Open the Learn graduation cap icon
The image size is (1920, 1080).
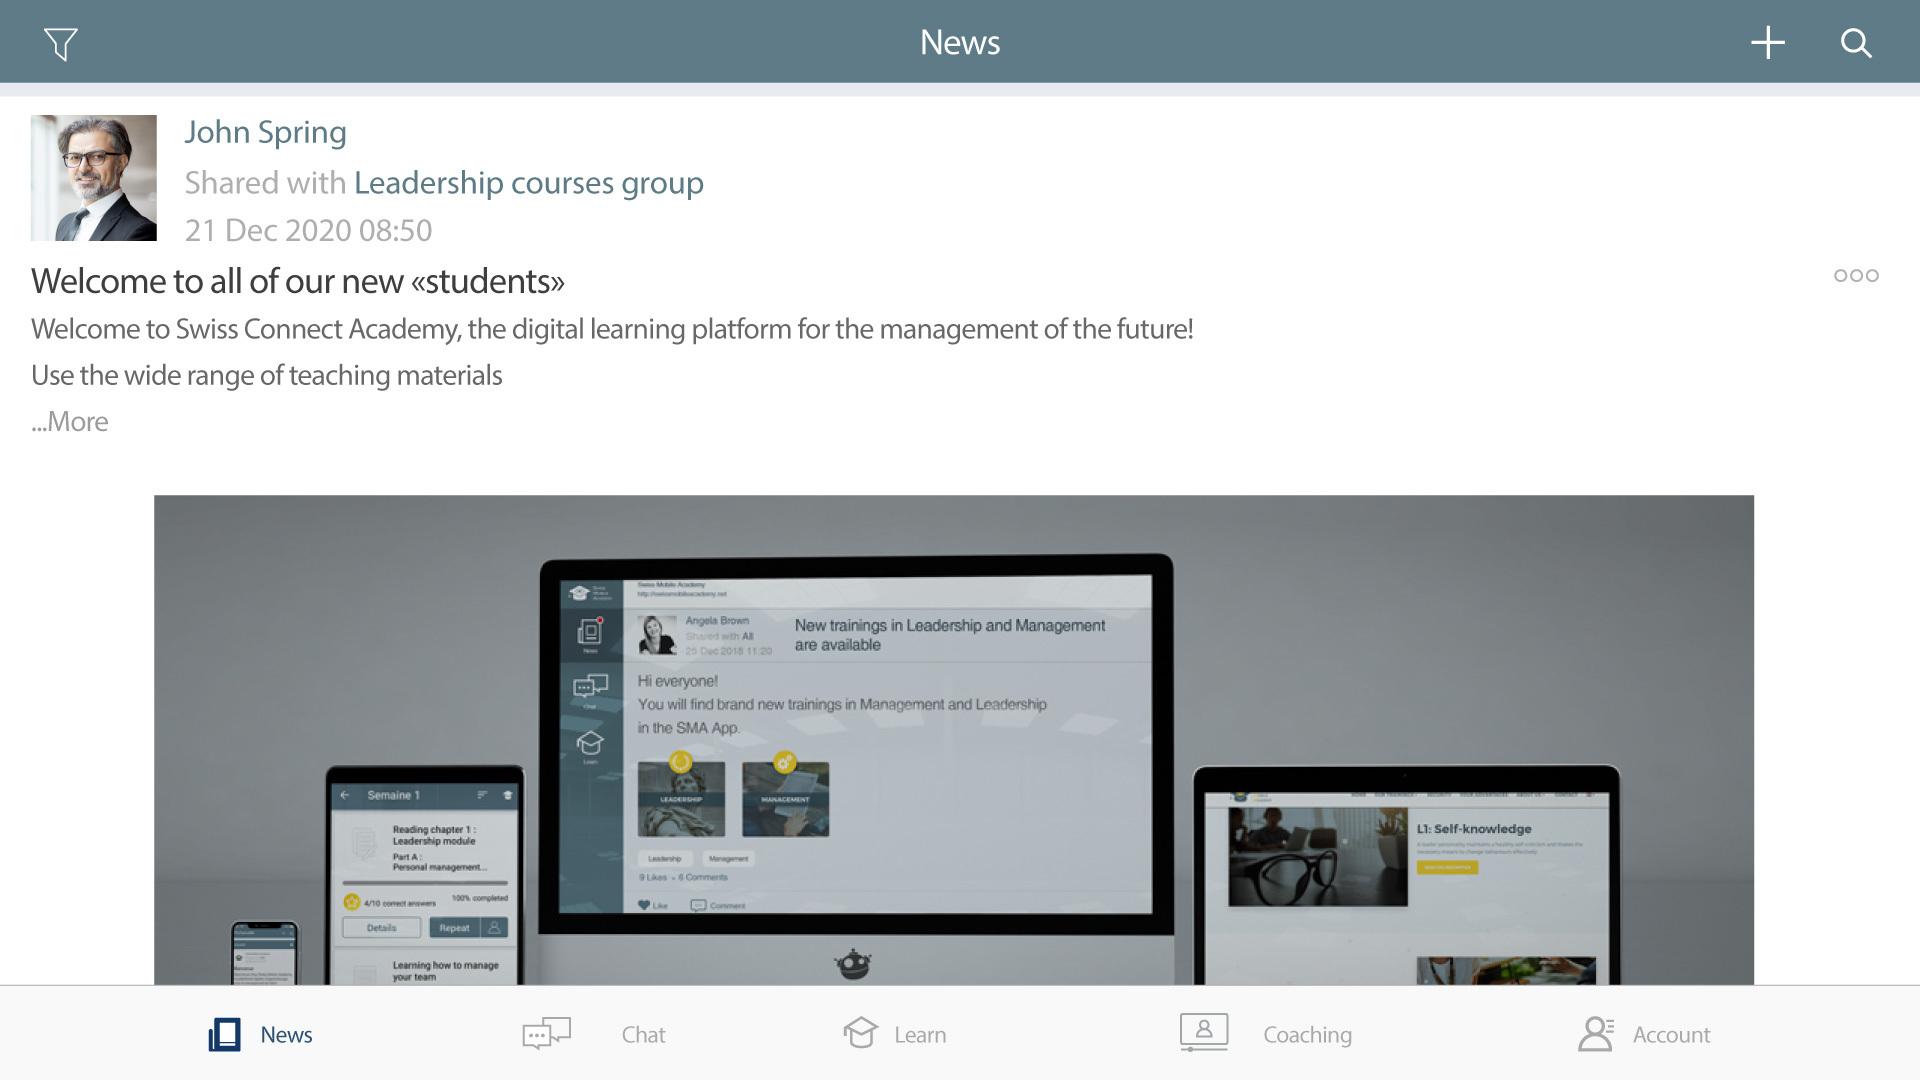coord(860,1033)
